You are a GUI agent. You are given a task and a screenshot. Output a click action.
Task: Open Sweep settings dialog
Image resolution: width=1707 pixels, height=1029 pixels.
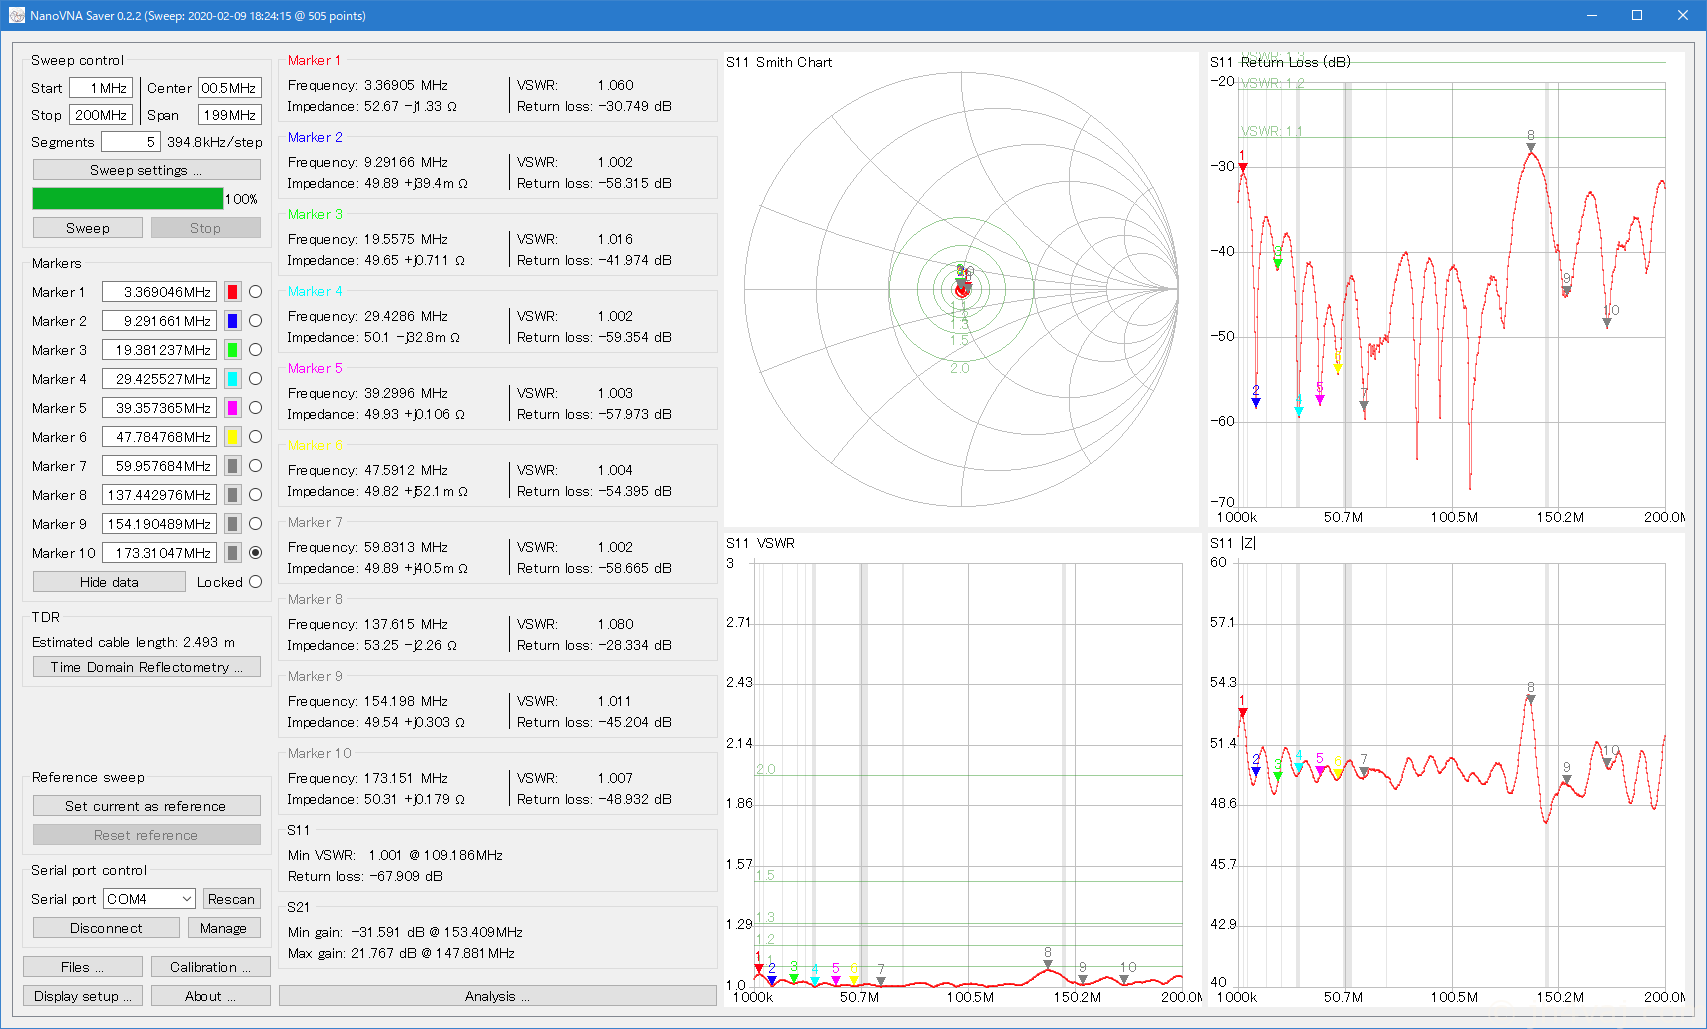pyautogui.click(x=146, y=170)
